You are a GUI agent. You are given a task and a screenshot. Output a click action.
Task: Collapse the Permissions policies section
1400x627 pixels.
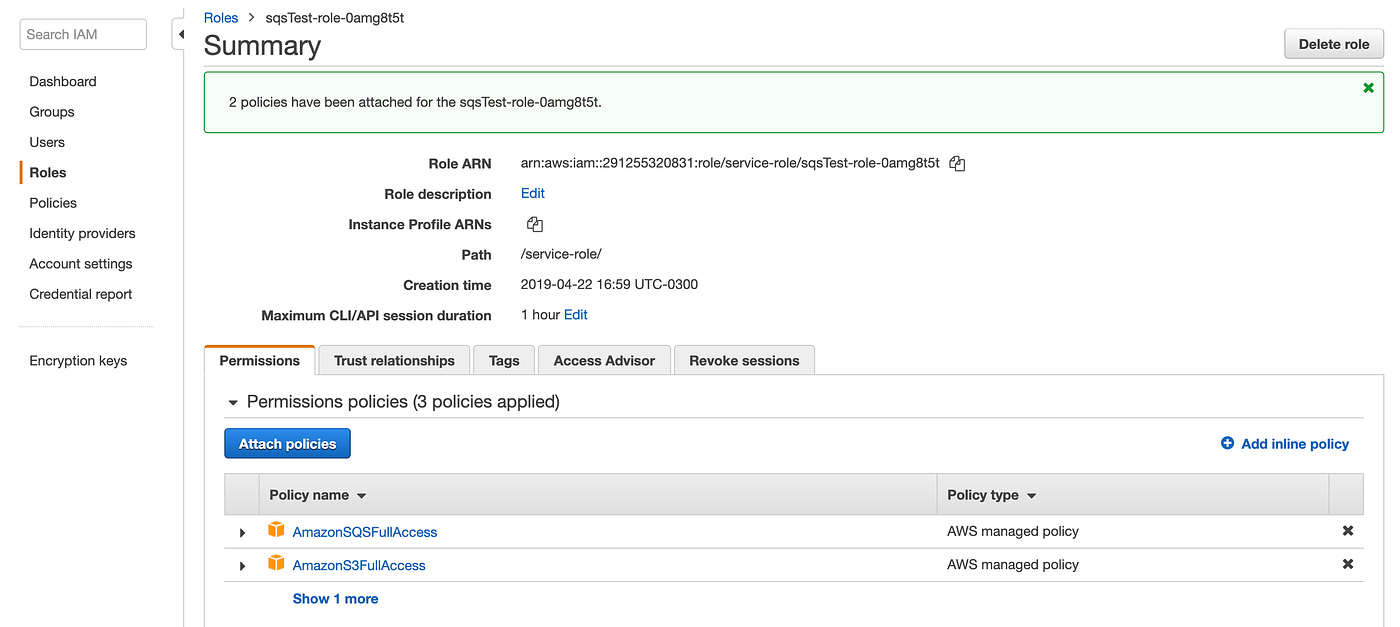click(x=233, y=402)
